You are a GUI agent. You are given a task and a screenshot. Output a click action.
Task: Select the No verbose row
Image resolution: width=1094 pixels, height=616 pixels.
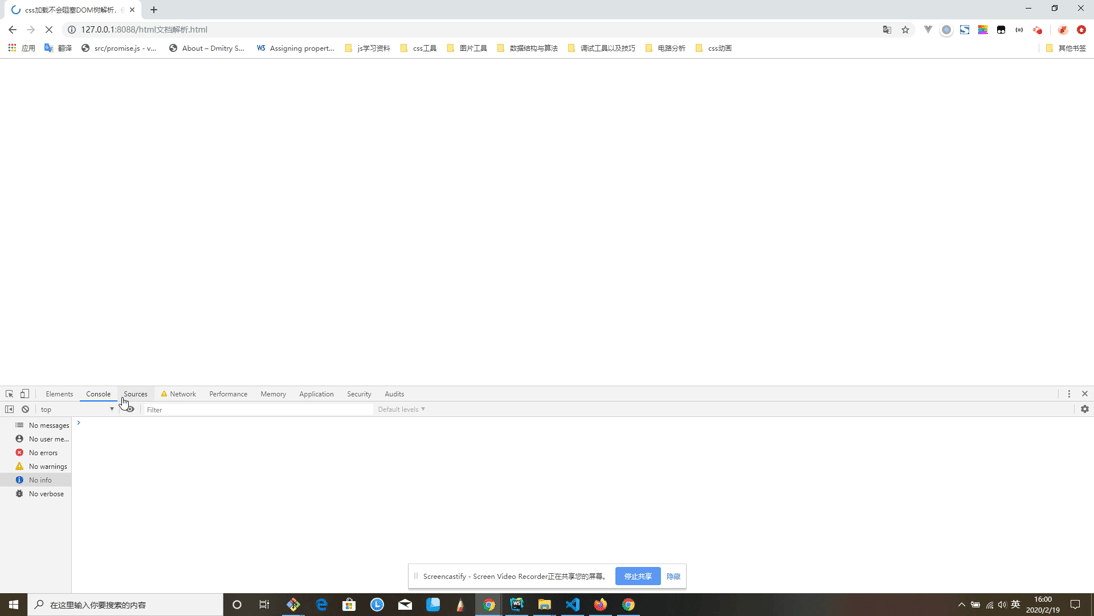point(36,494)
